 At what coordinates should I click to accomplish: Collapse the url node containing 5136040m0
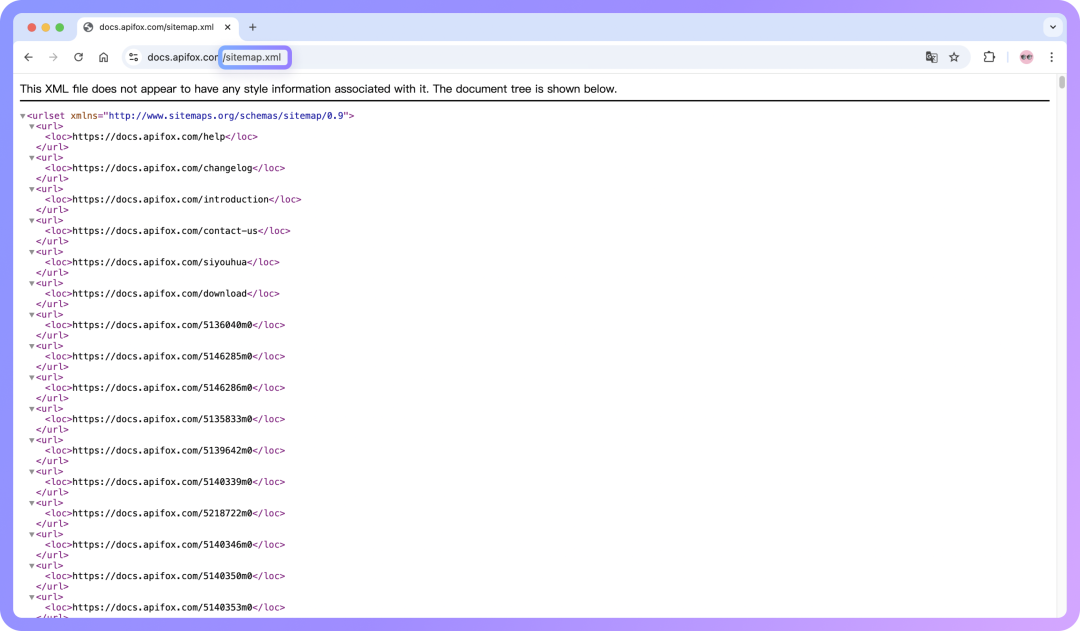click(32, 314)
